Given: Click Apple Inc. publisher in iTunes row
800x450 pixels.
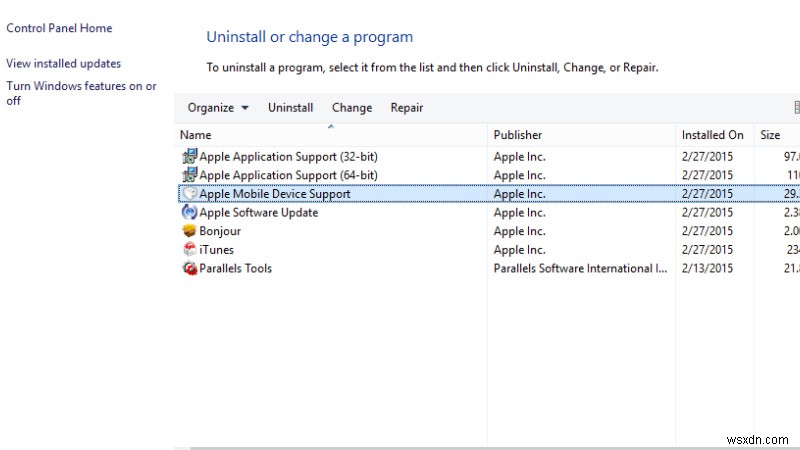Looking at the screenshot, I should [x=519, y=249].
